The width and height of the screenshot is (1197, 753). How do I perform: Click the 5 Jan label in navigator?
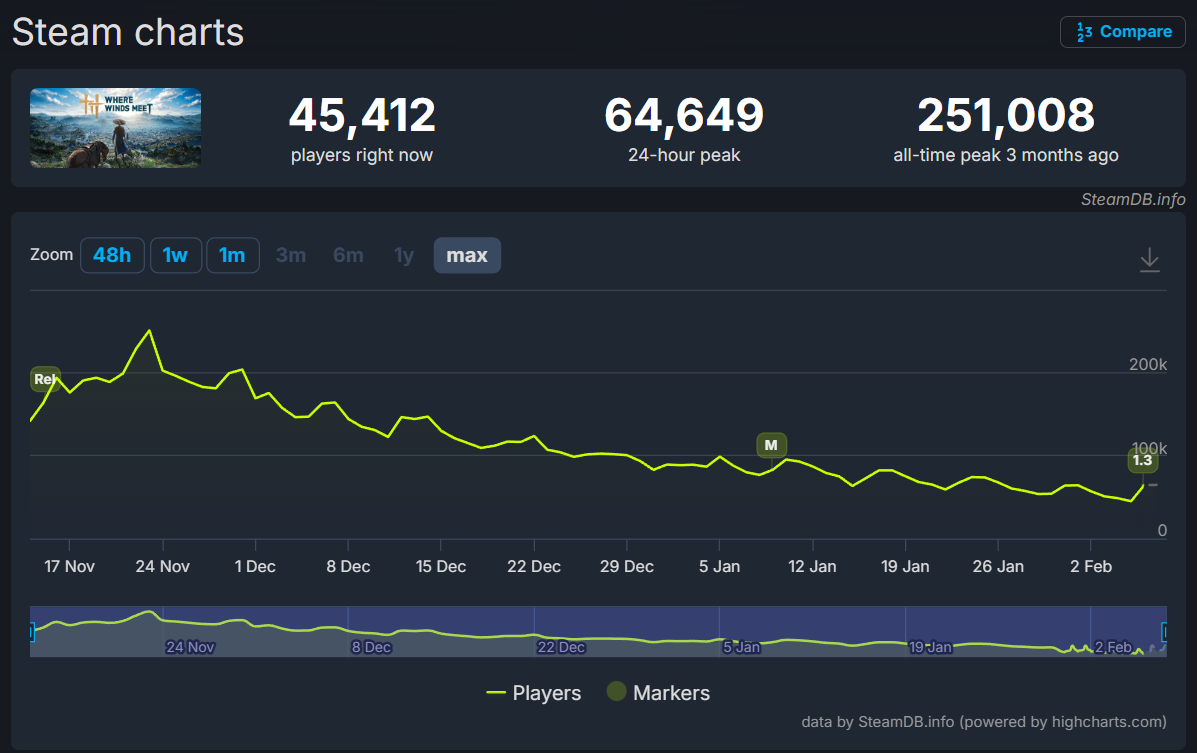742,647
